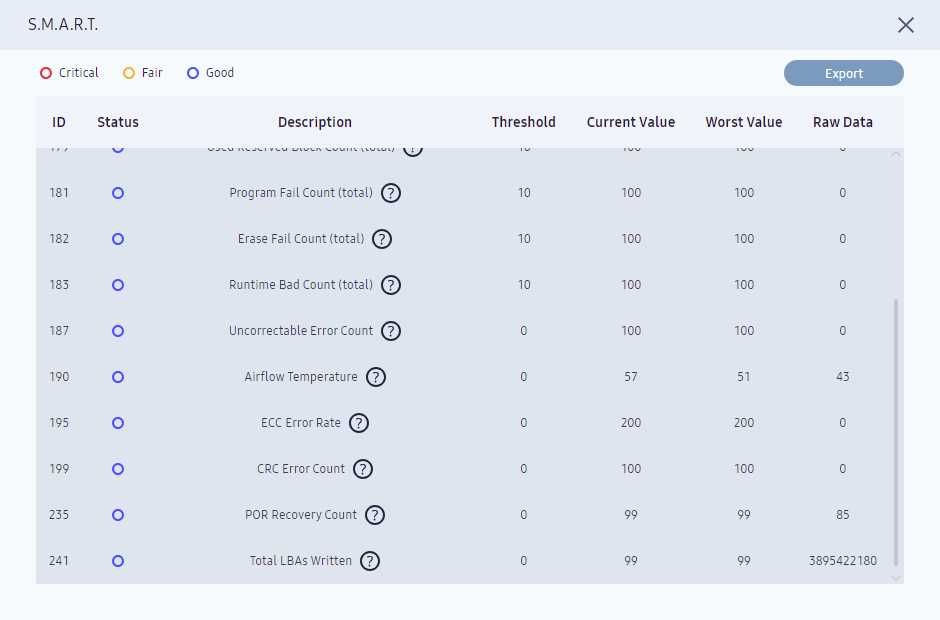
Task: Show info for Runtime Bad Count
Action: point(391,285)
